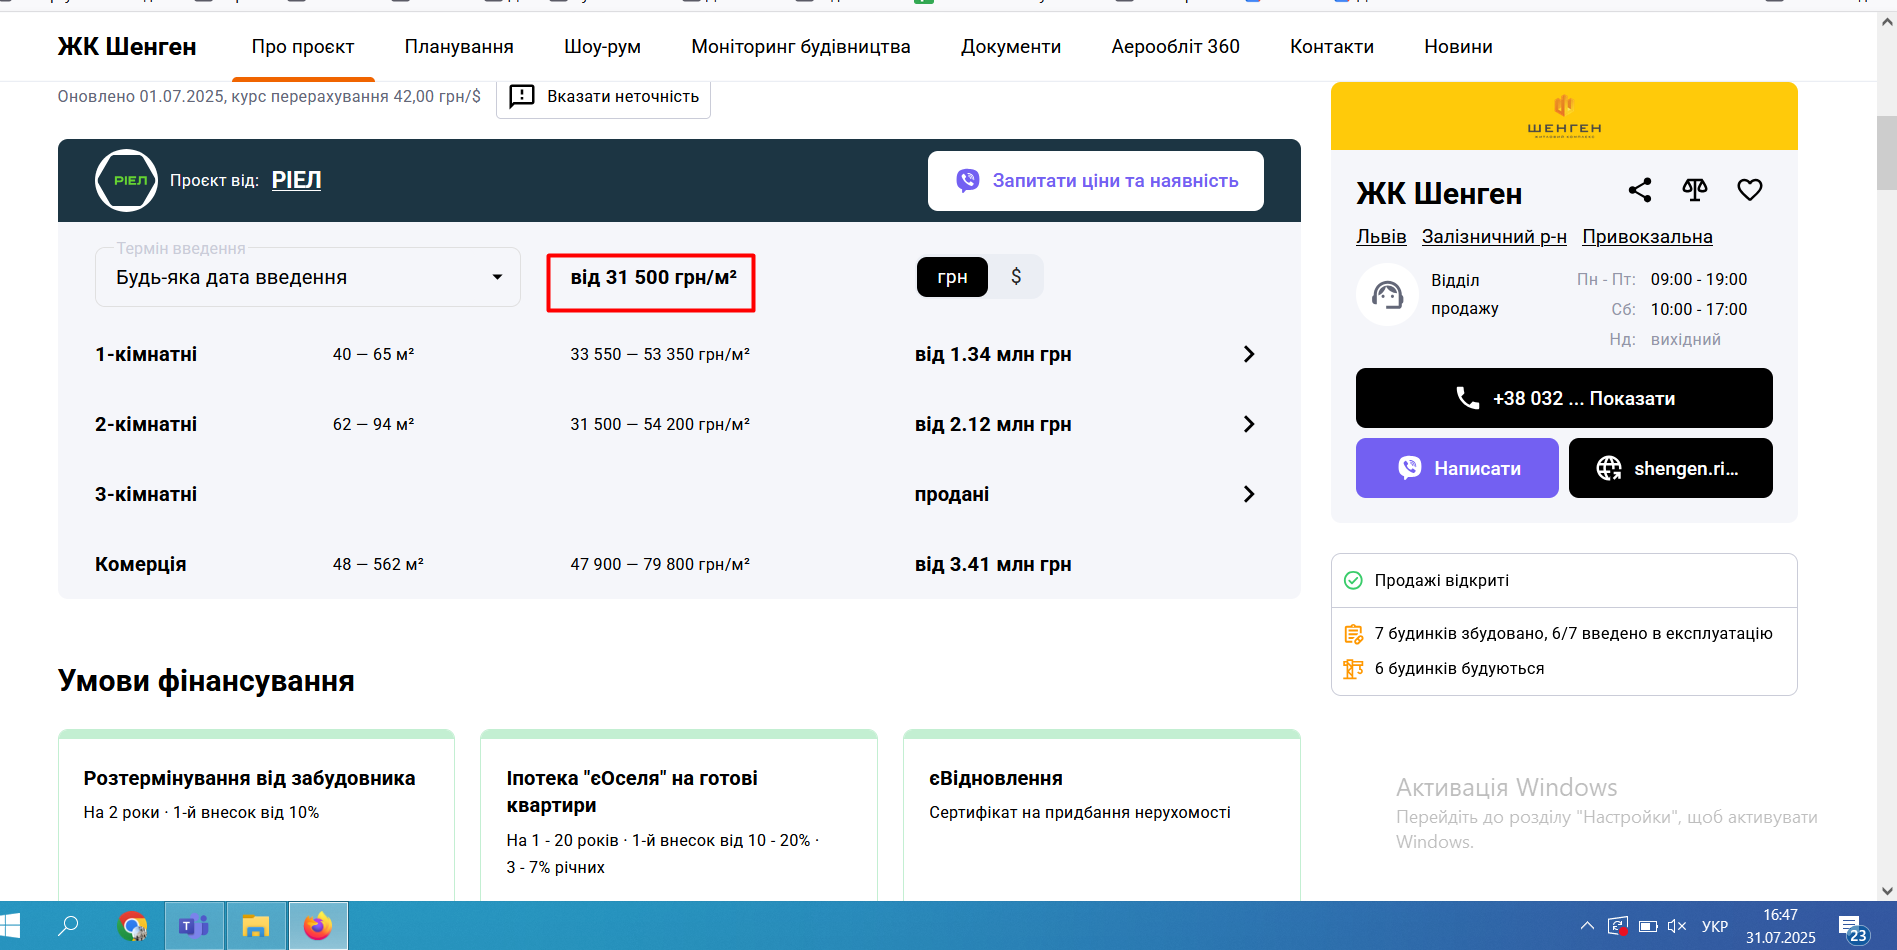Click the volume muted tray icon
1897x950 pixels.
(x=1678, y=926)
